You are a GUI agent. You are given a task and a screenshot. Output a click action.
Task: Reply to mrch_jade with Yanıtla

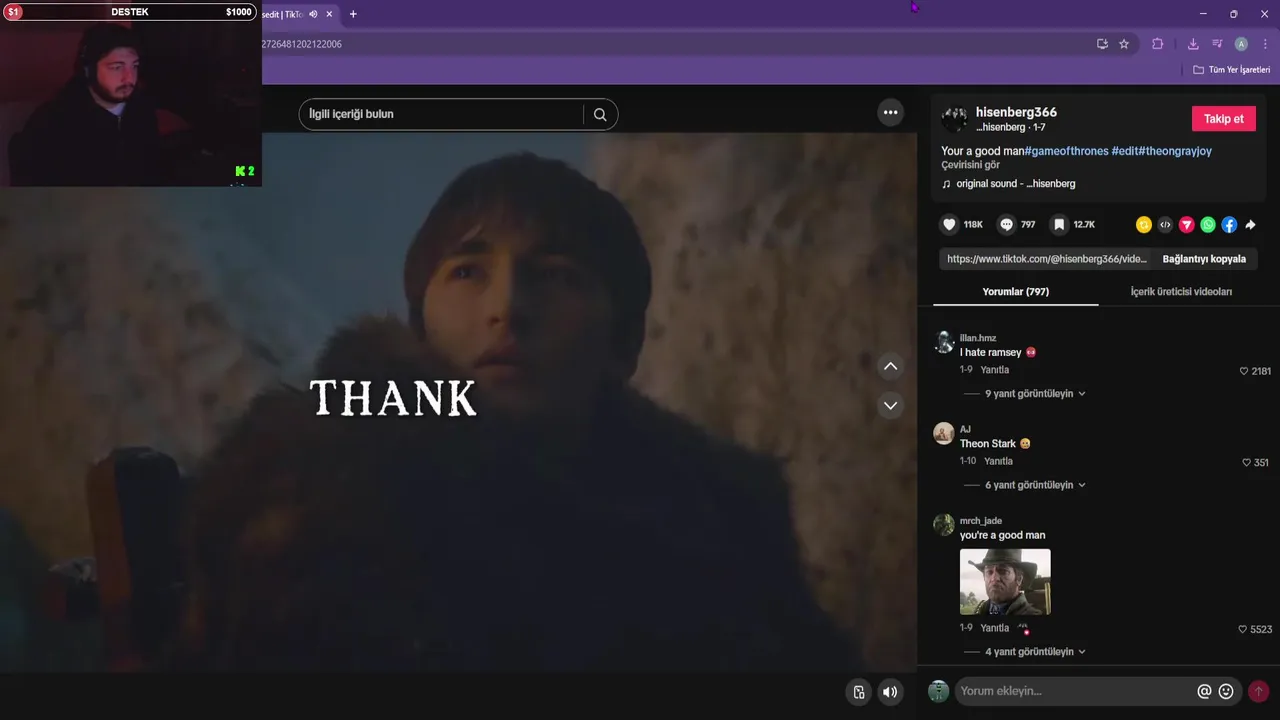[x=995, y=628]
